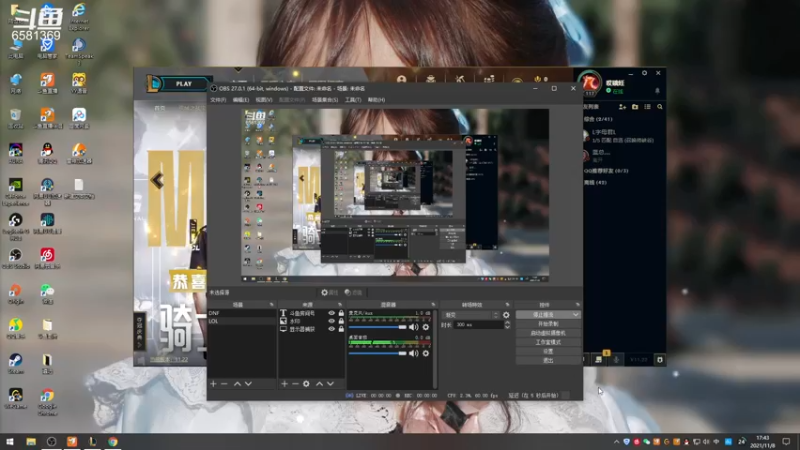
Task: Open Windows notification center icon
Action: tap(786, 441)
